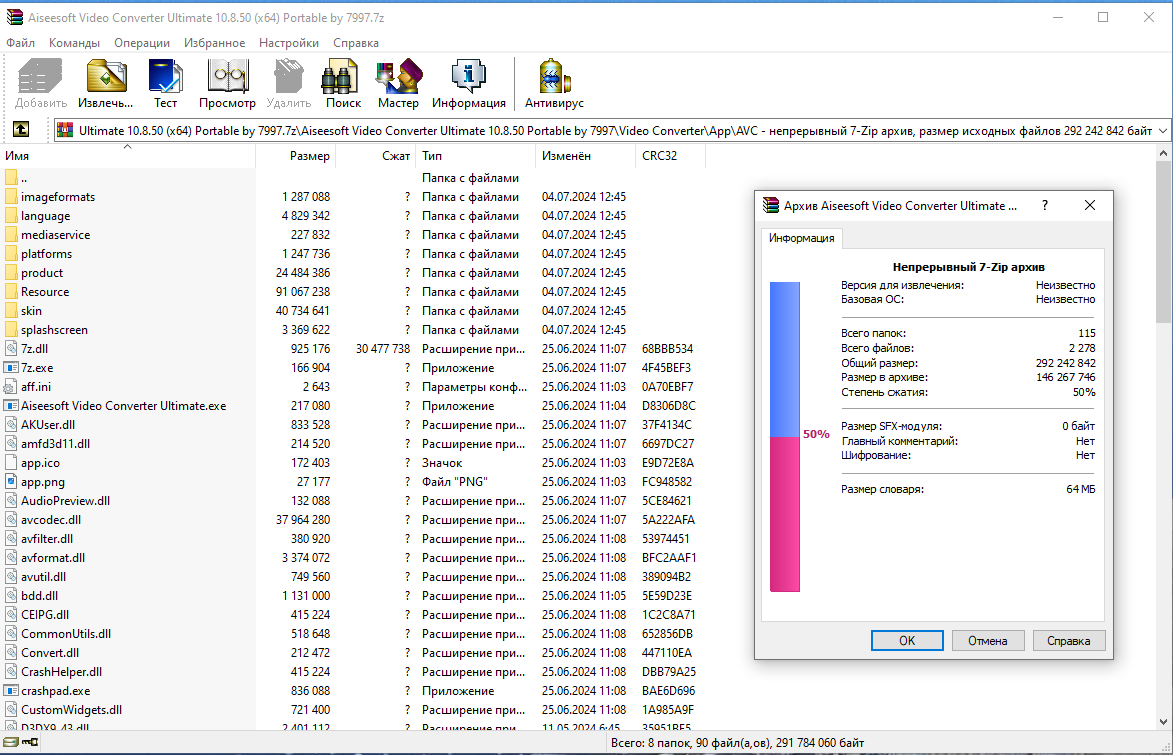This screenshot has width=1173, height=755.
Task: Click the aff.ini settings file icon
Action: tap(11, 387)
